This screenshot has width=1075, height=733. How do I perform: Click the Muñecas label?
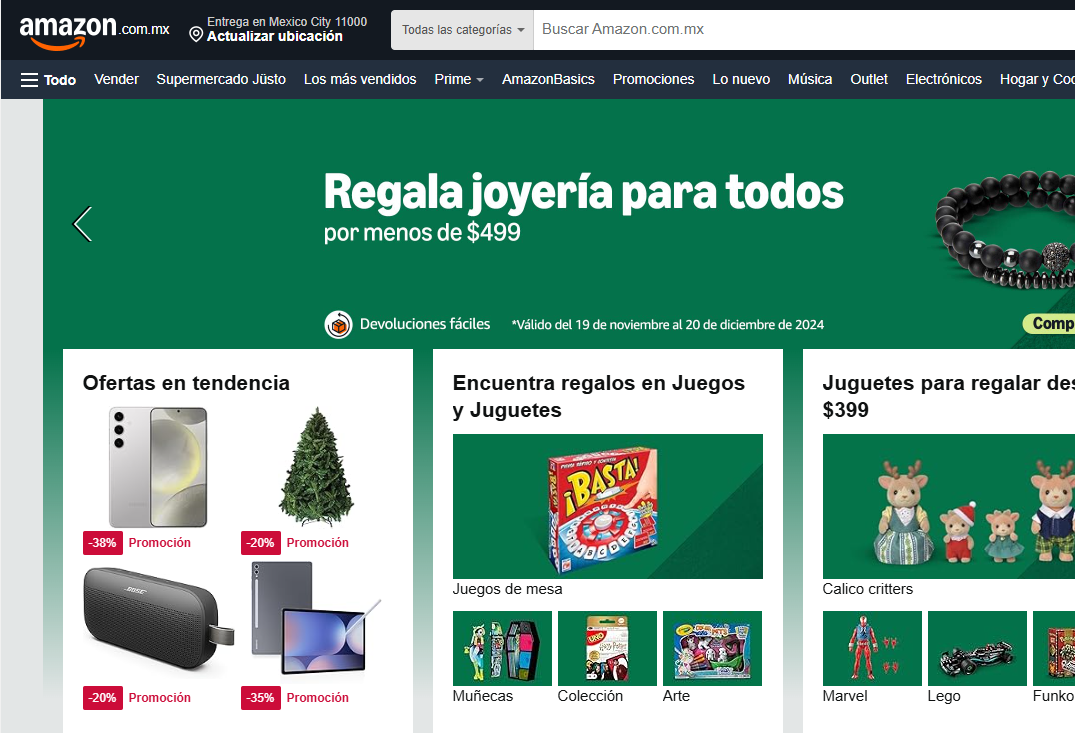(483, 696)
